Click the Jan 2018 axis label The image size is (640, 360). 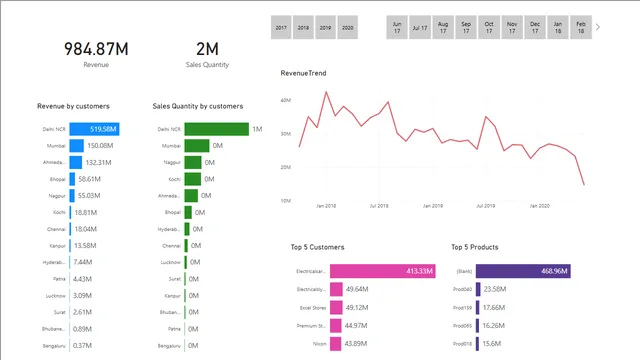click(x=326, y=206)
